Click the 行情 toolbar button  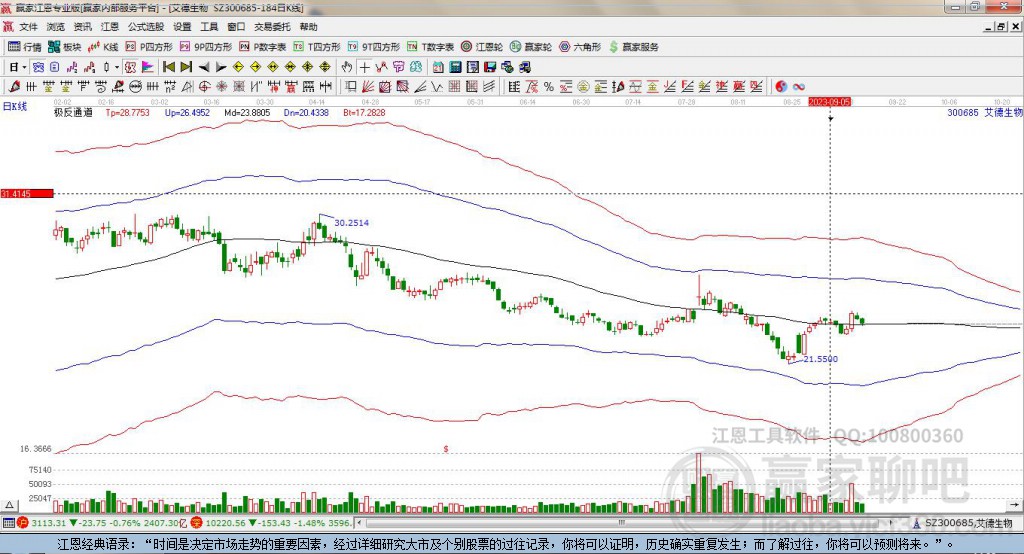pyautogui.click(x=25, y=47)
